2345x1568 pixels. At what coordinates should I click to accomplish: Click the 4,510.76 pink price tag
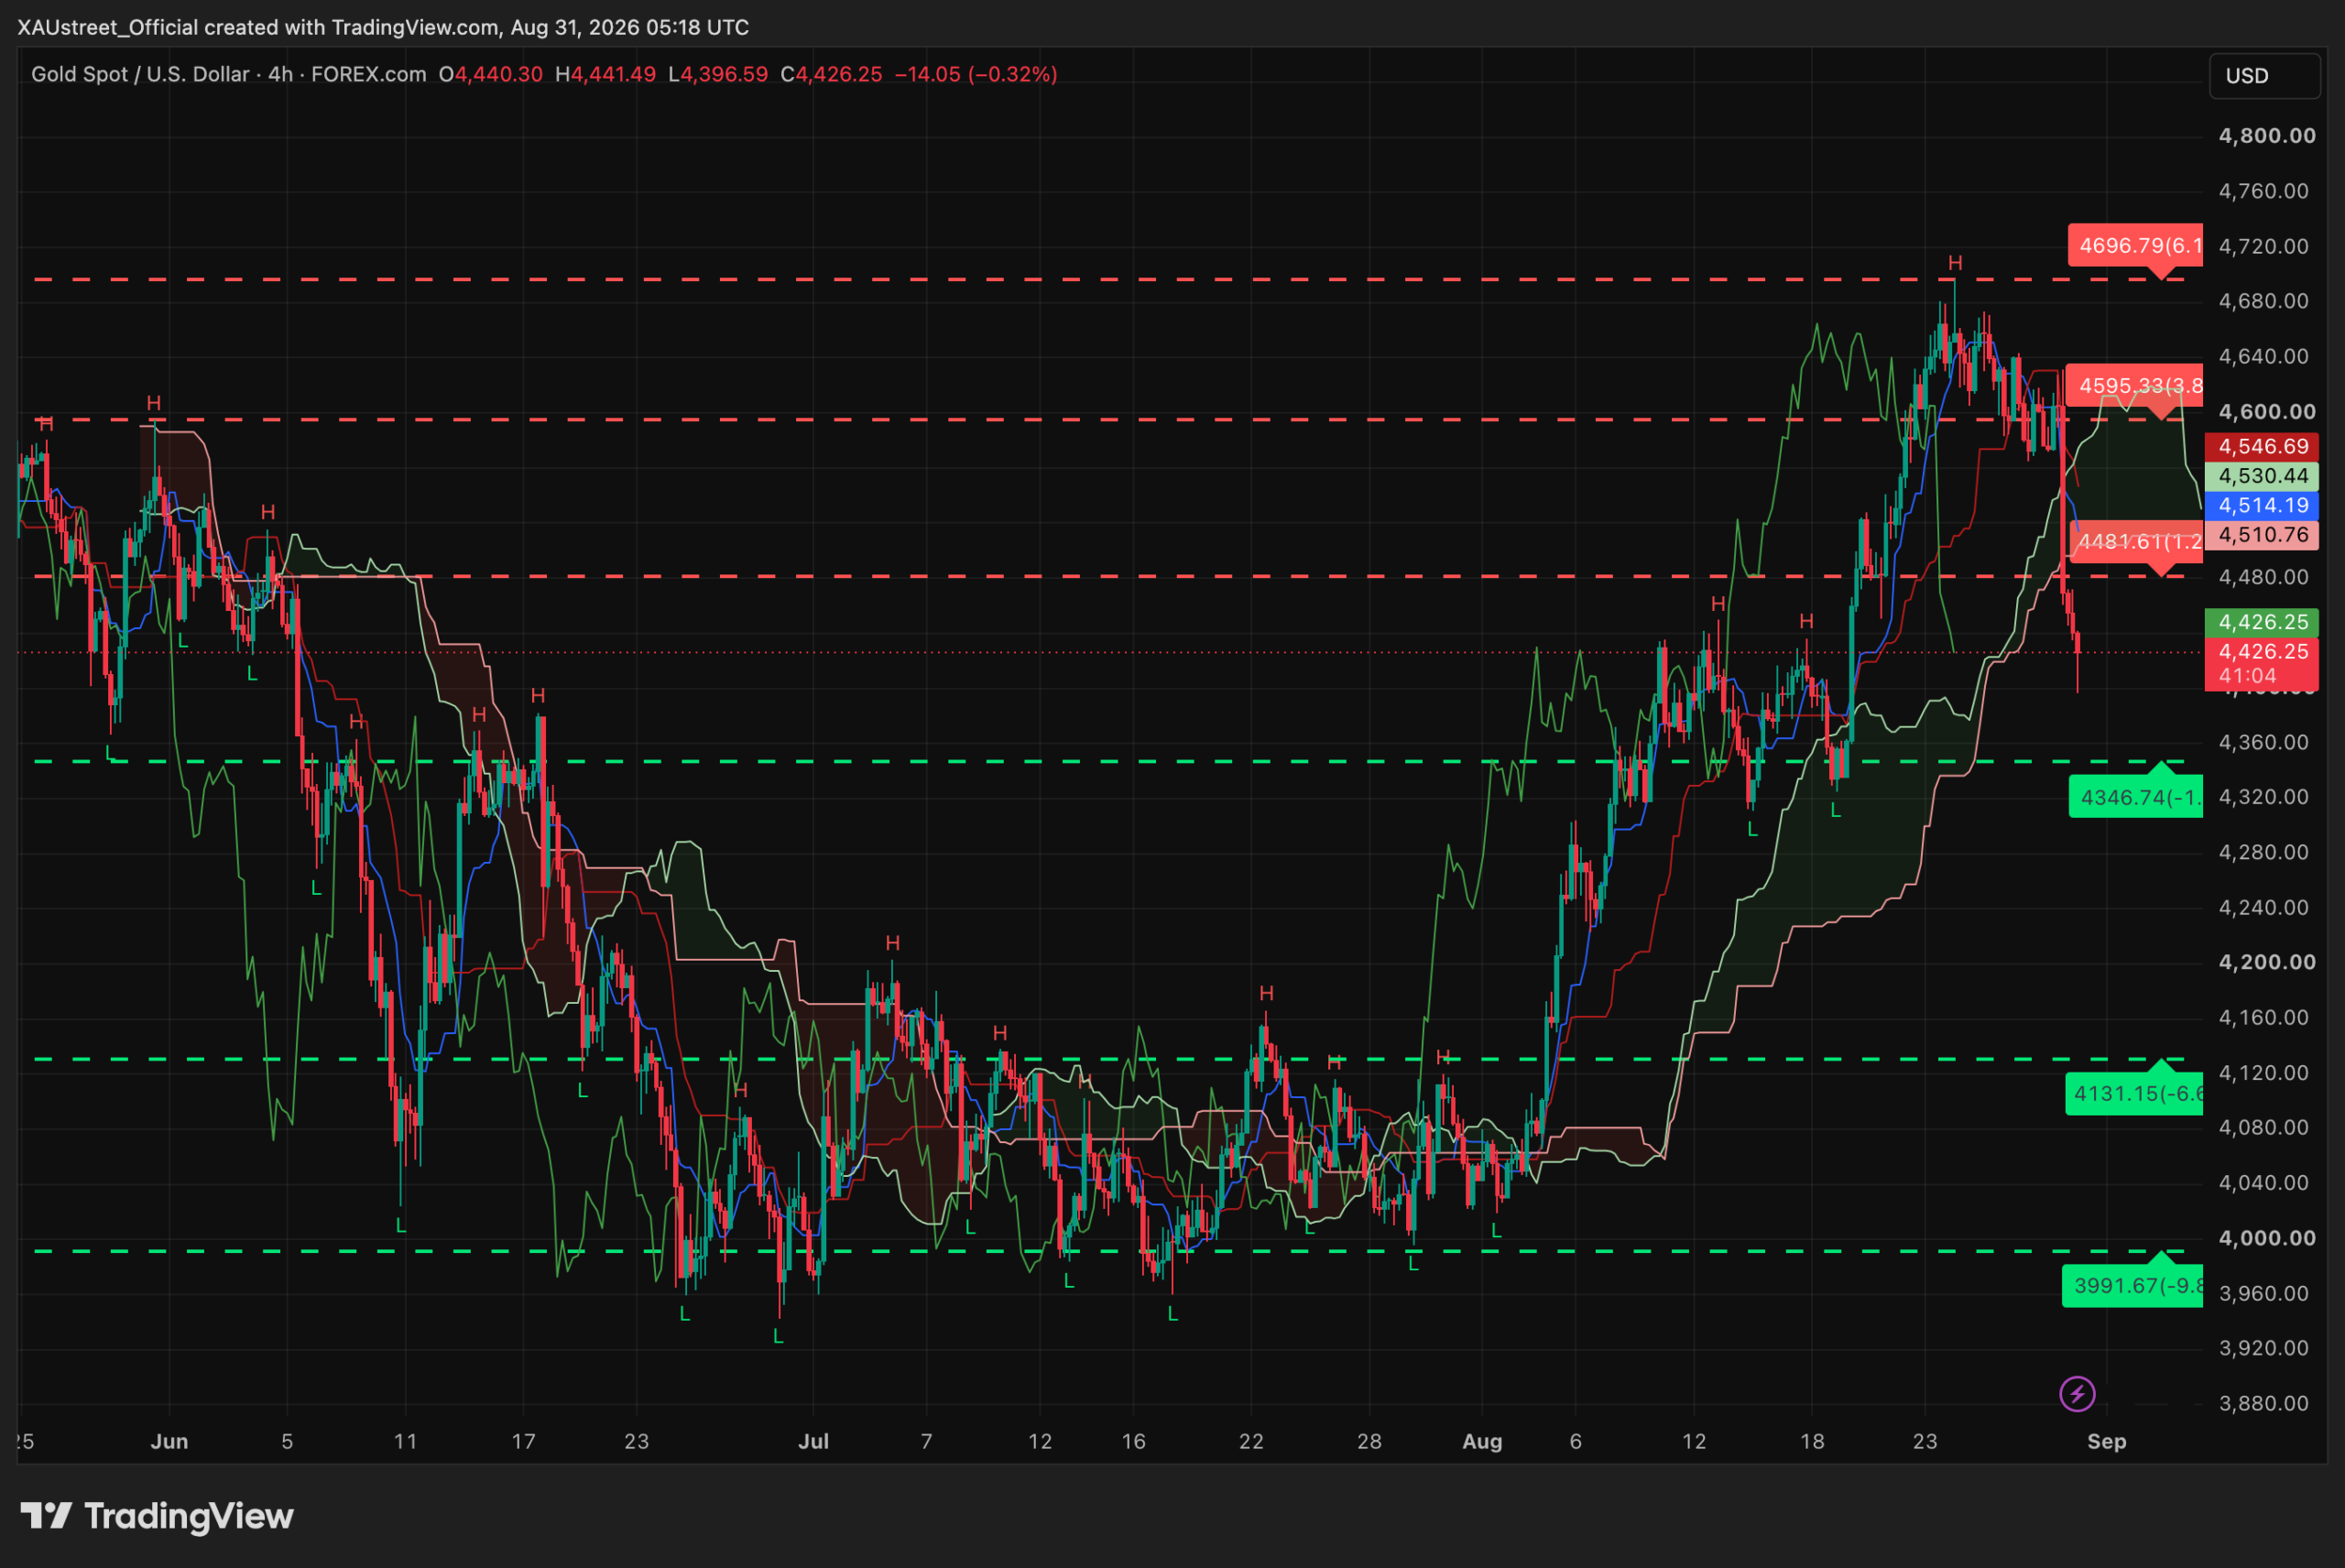(x=2261, y=535)
